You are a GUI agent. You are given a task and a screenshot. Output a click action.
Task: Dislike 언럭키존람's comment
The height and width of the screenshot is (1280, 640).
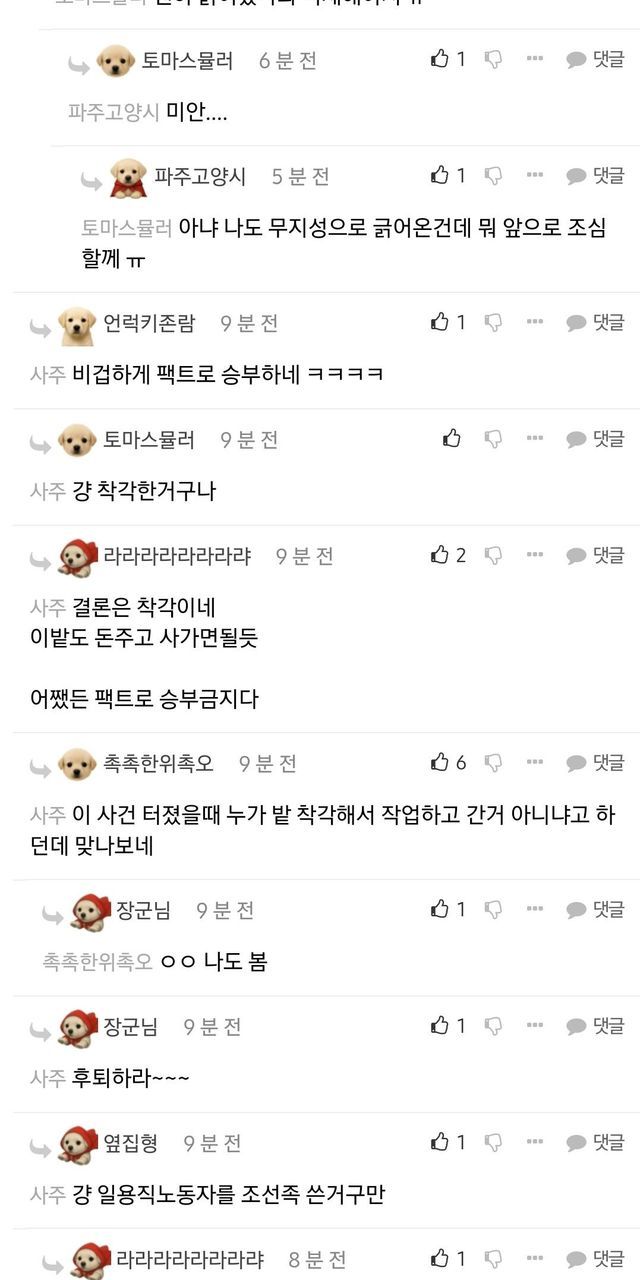(x=494, y=322)
